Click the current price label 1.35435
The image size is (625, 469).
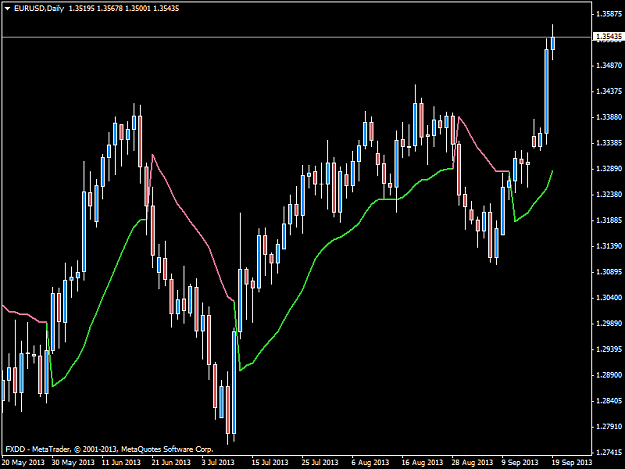point(609,37)
